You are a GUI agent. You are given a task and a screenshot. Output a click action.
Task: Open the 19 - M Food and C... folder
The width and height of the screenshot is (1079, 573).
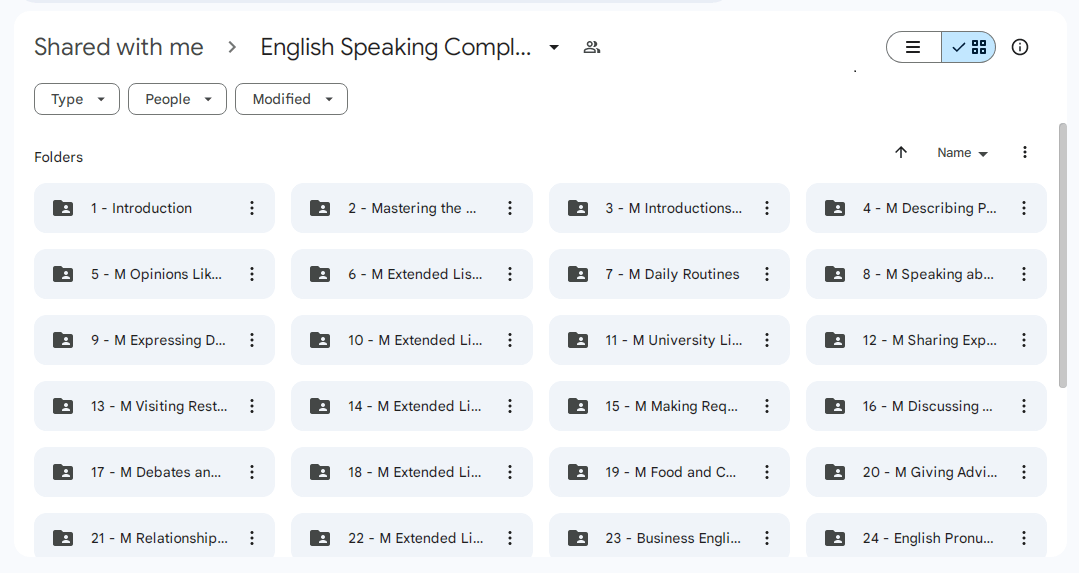coord(669,472)
